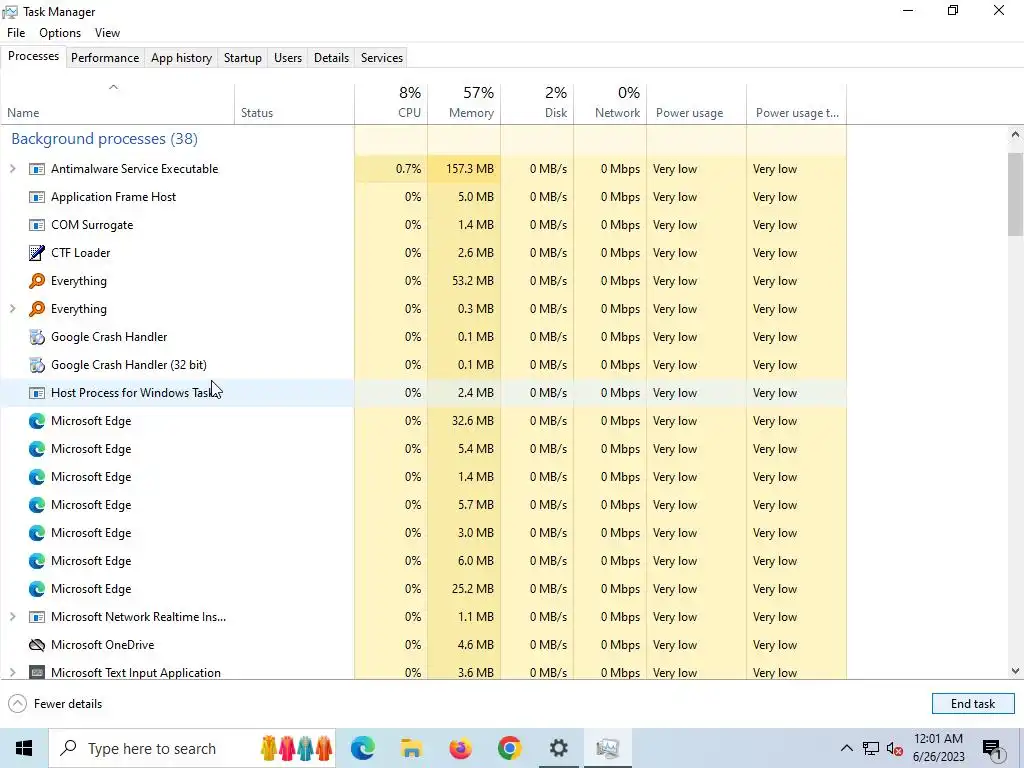
Task: Sort by the Disk column header
Action: pyautogui.click(x=537, y=104)
